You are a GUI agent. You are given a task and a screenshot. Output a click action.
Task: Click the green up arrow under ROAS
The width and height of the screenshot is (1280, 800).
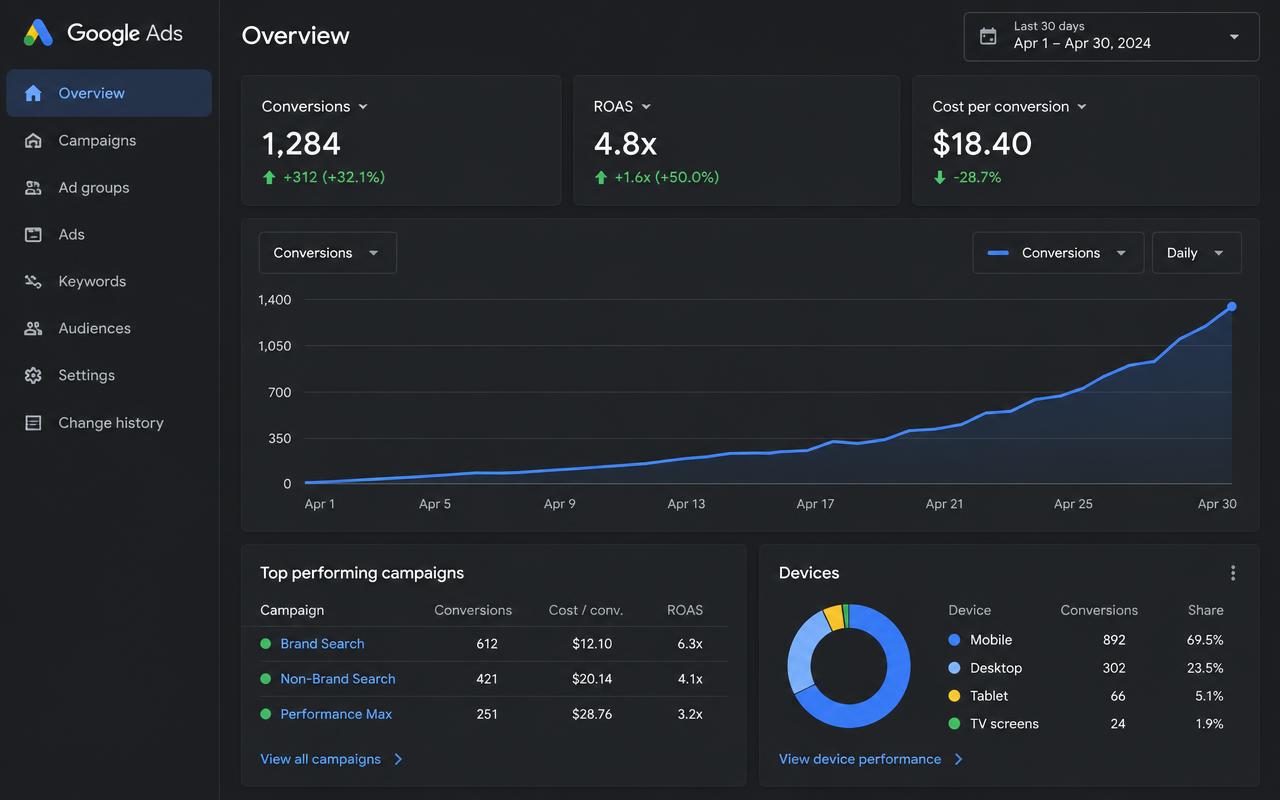(601, 177)
